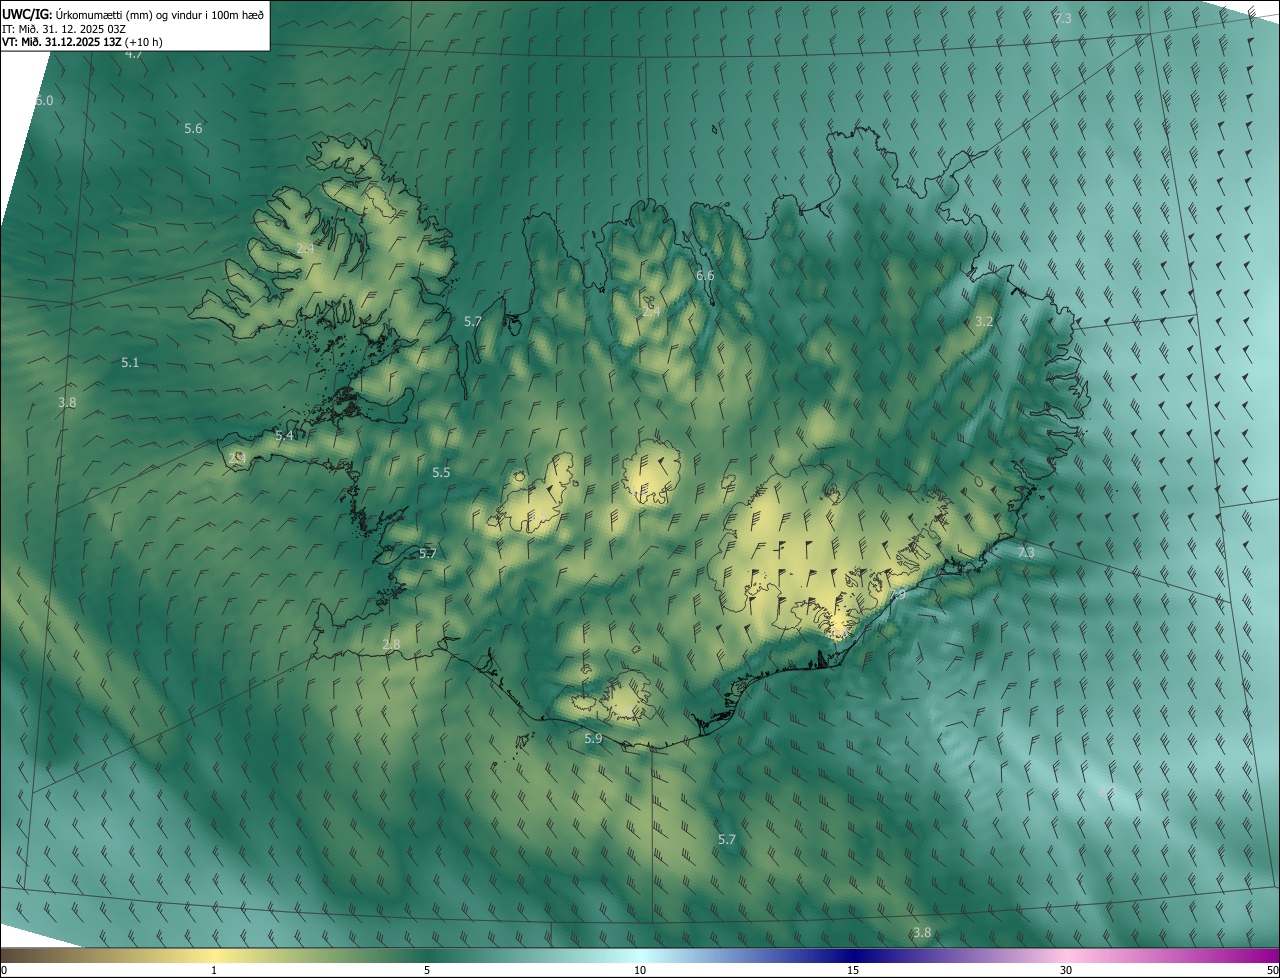Click the '50' tick on the color scale
The image size is (1280, 978).
[1272, 970]
